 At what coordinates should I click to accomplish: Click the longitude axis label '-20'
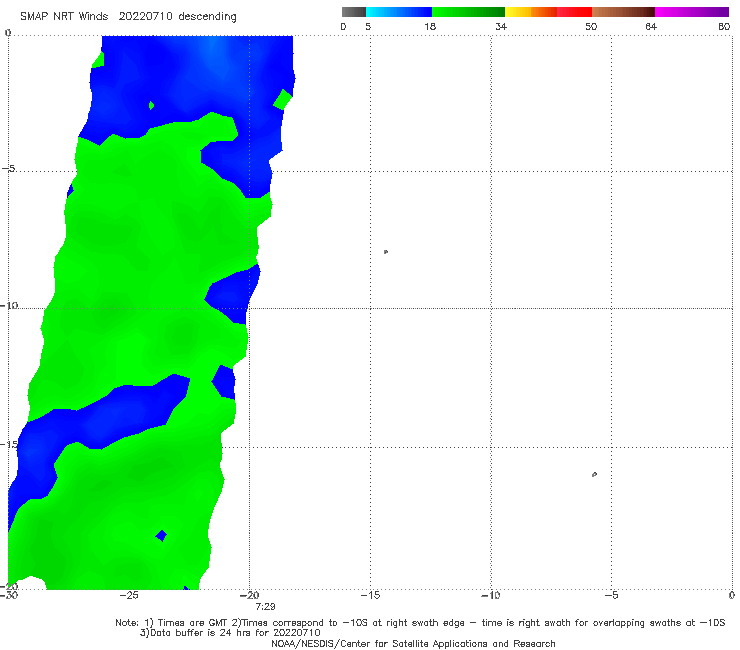point(249,595)
